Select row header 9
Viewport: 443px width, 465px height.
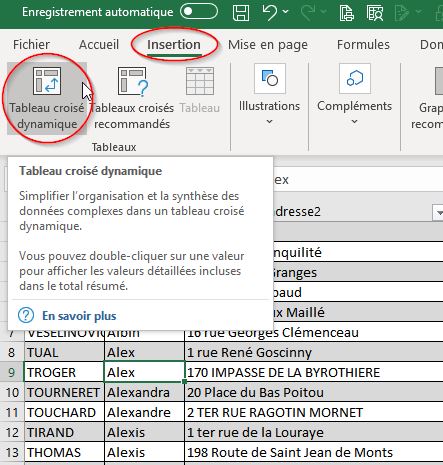[12, 372]
